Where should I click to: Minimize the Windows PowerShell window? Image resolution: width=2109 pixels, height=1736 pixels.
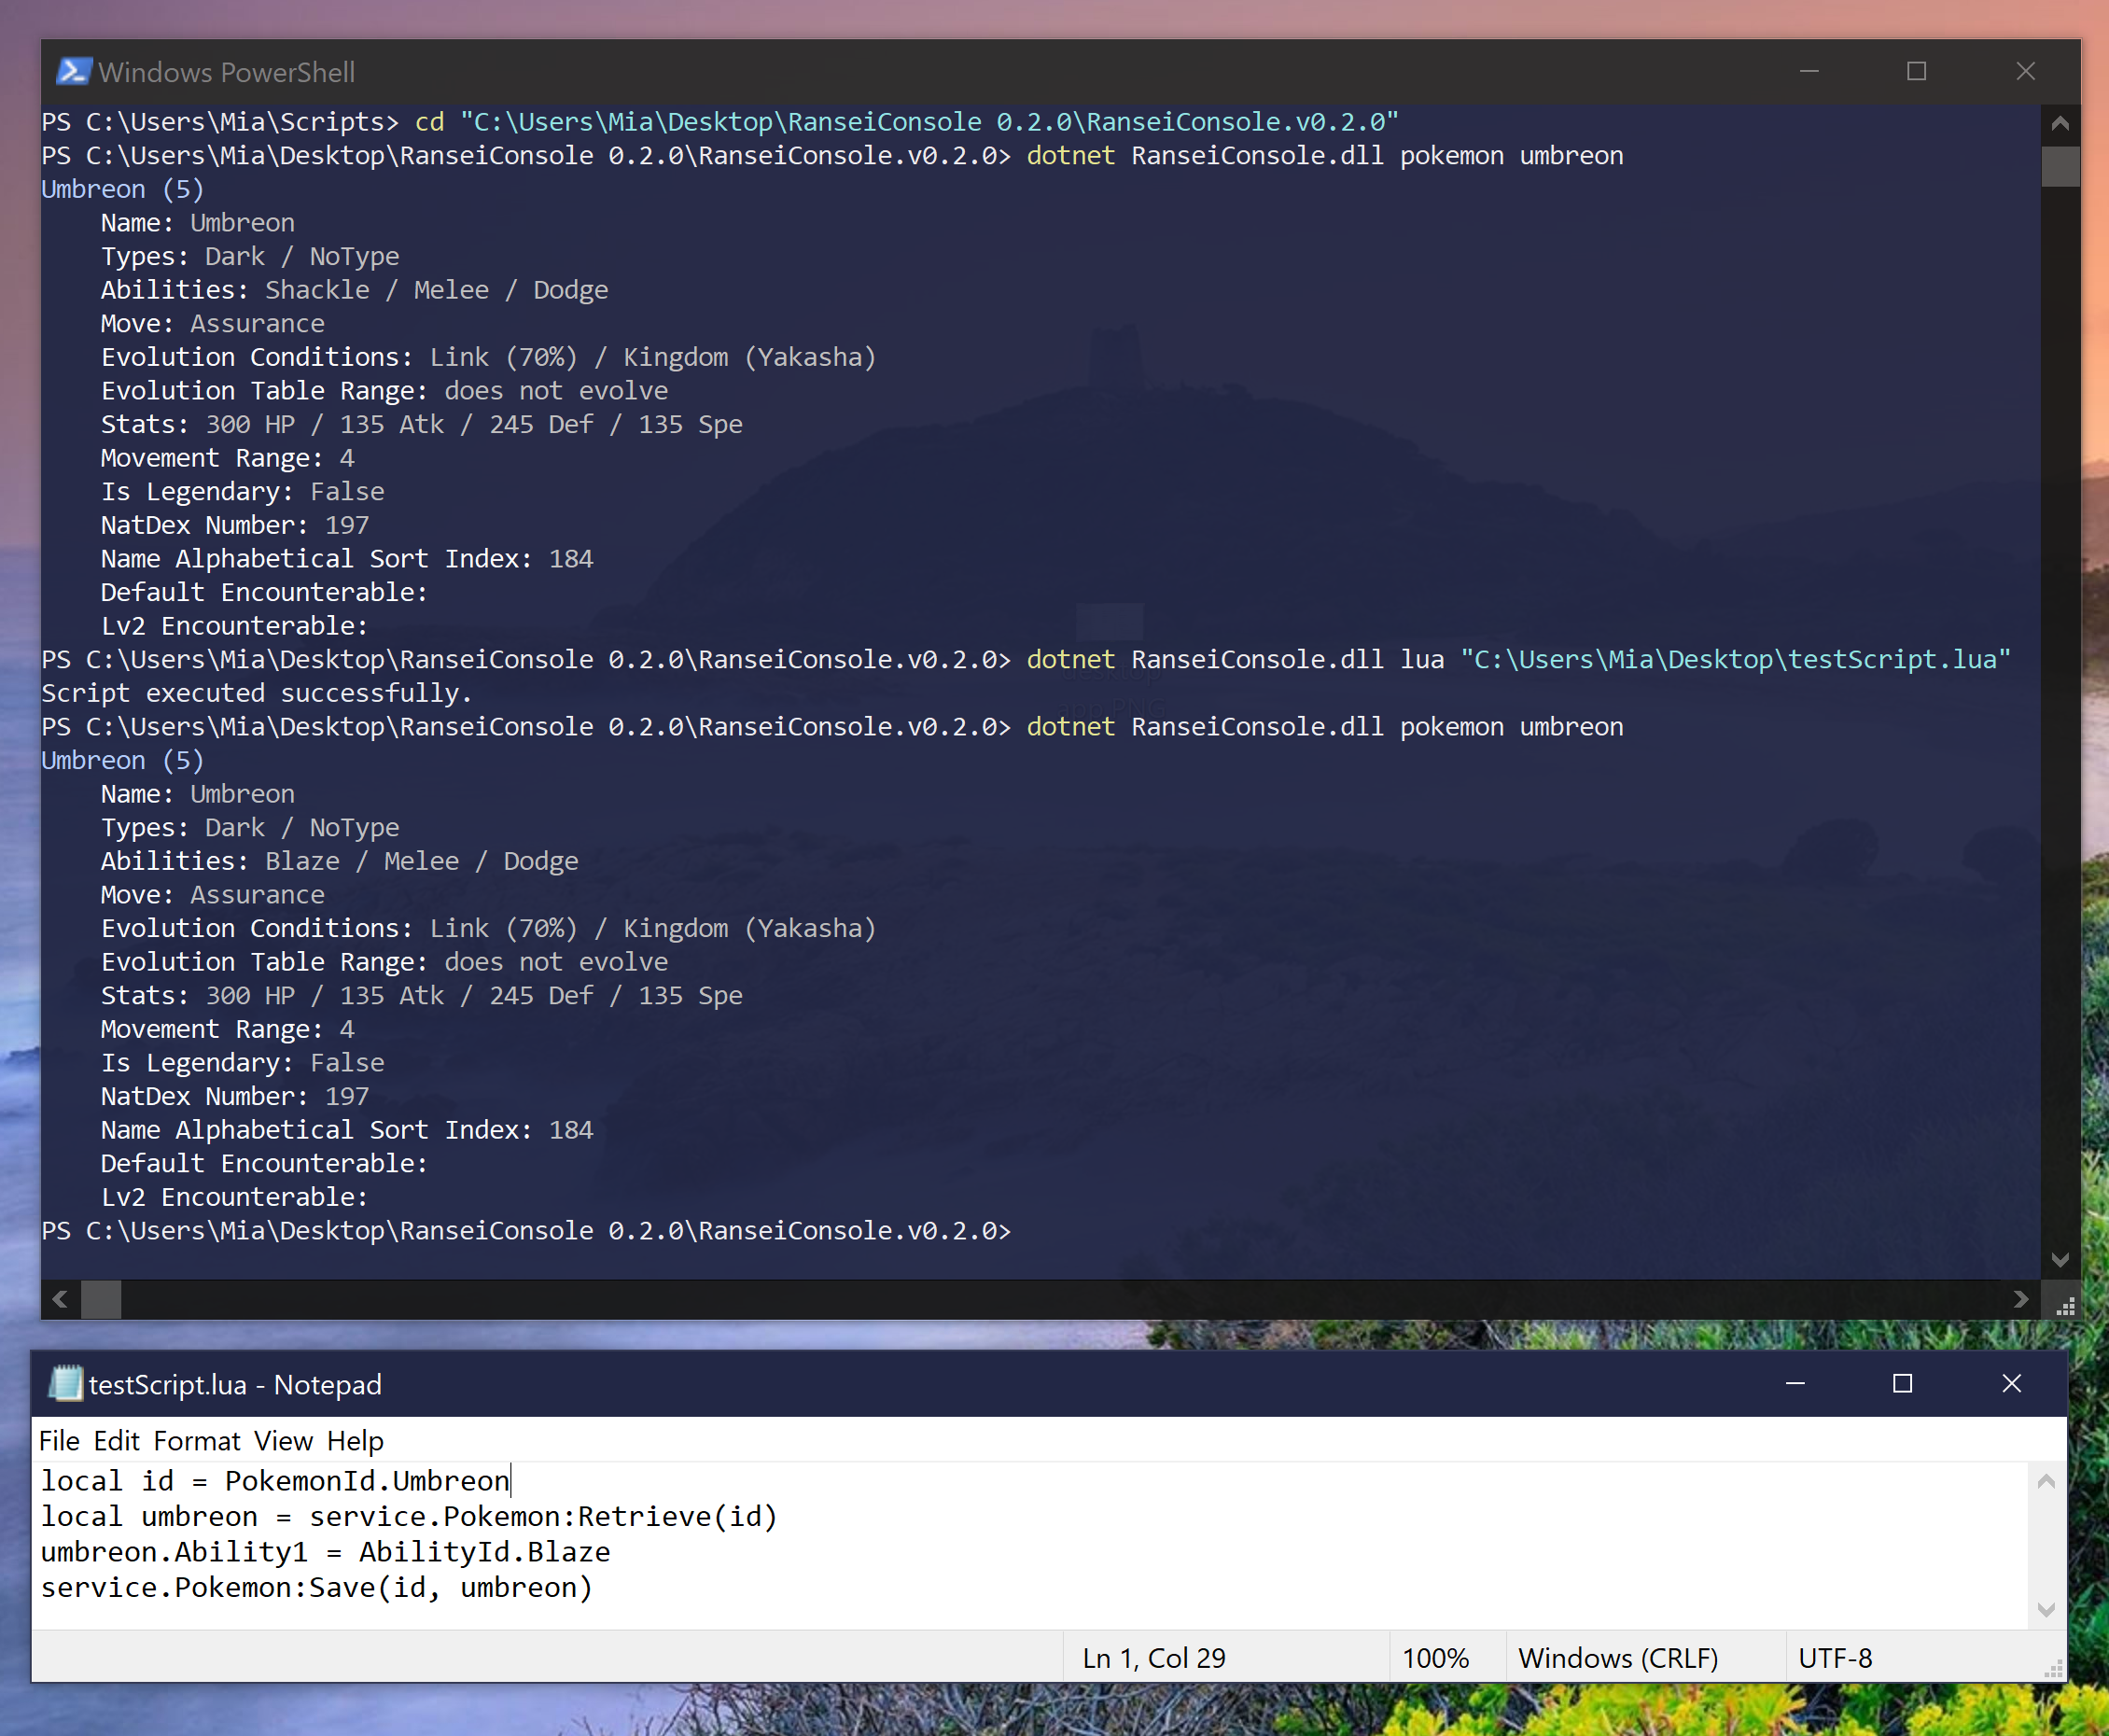click(1809, 72)
